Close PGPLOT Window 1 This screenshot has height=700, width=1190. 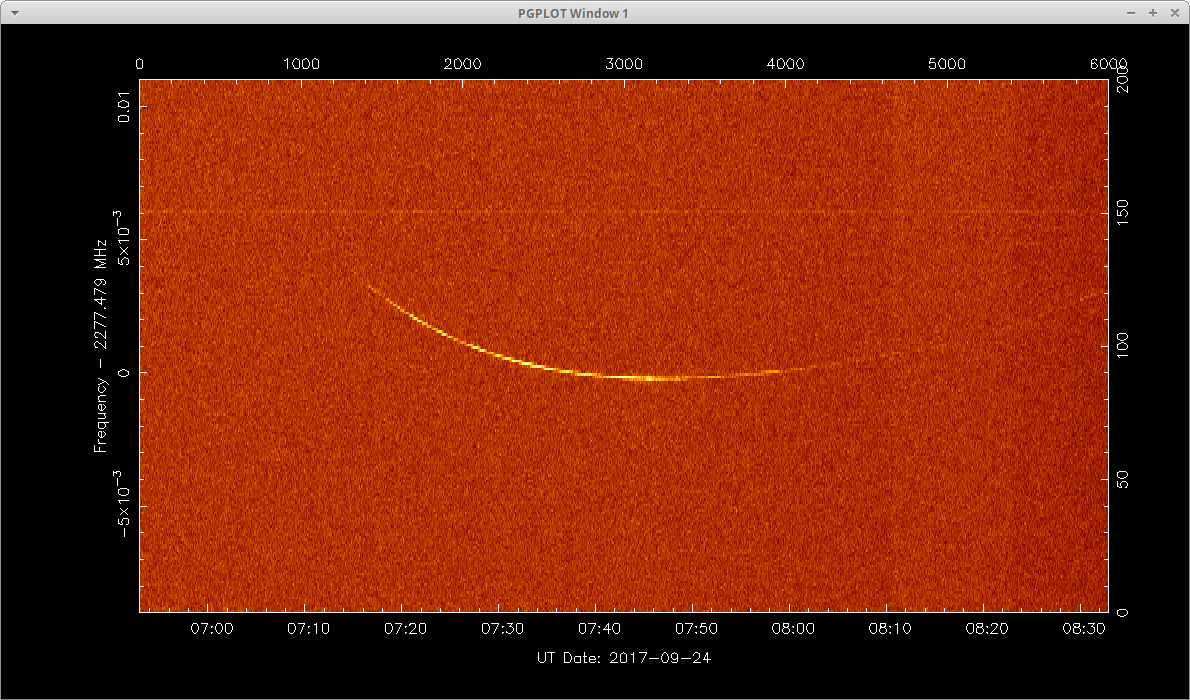point(1174,13)
